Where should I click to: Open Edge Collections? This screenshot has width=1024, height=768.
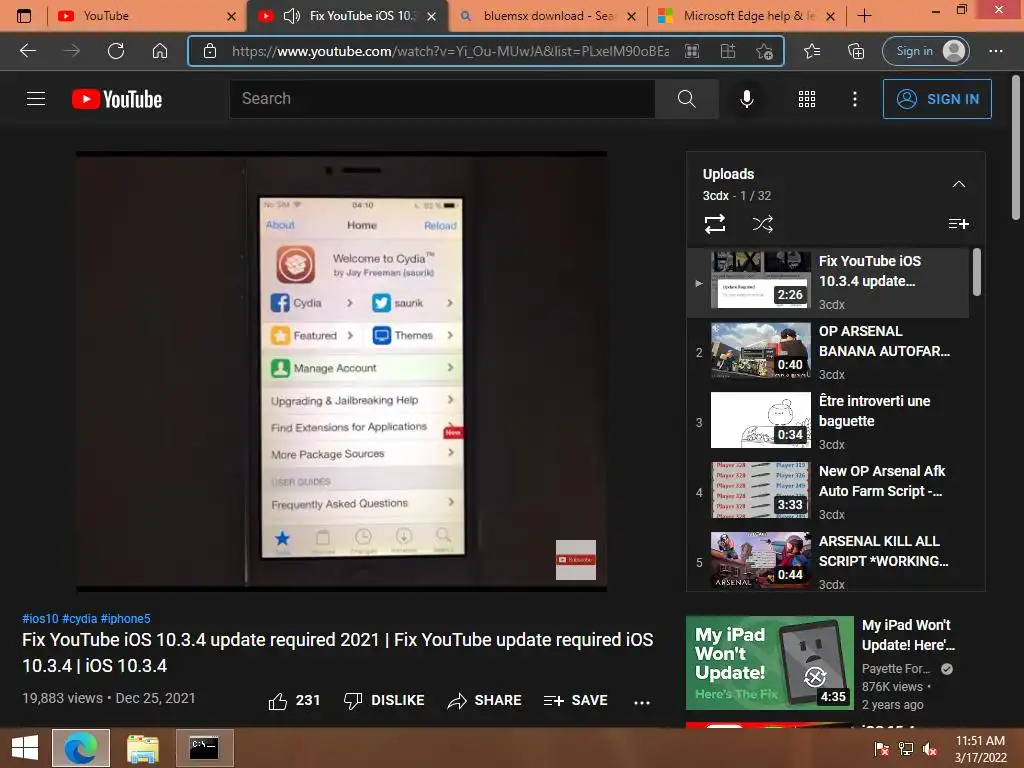[856, 51]
